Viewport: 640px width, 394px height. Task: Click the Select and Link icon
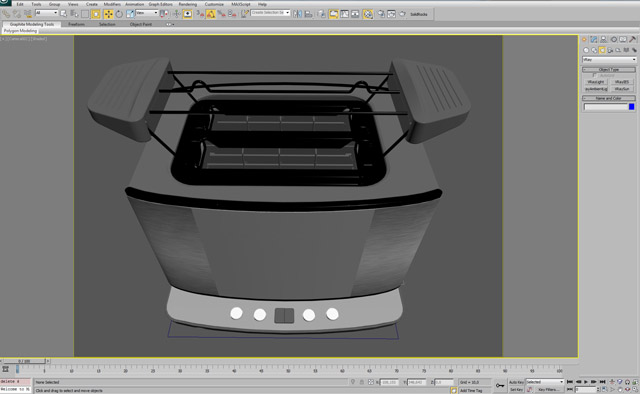click(6, 14)
